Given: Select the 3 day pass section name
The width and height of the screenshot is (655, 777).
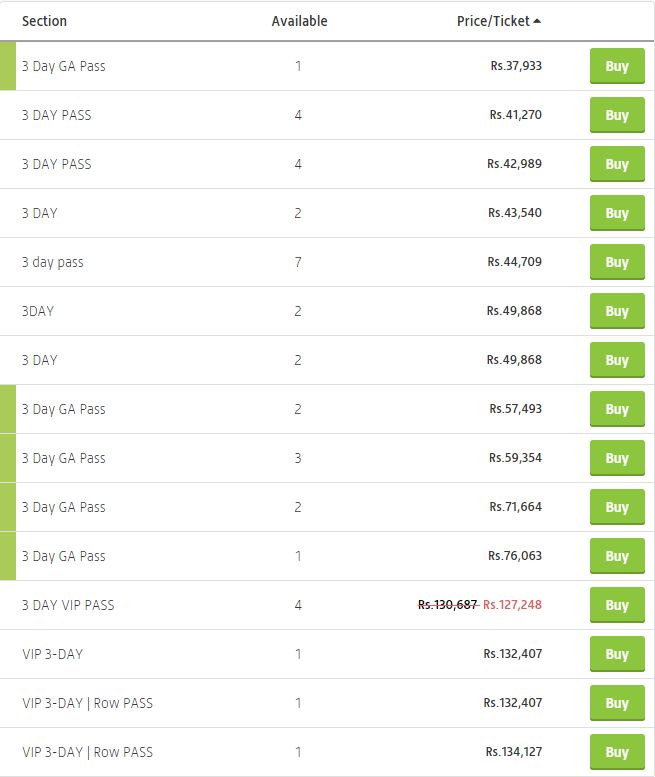Looking at the screenshot, I should click(53, 262).
